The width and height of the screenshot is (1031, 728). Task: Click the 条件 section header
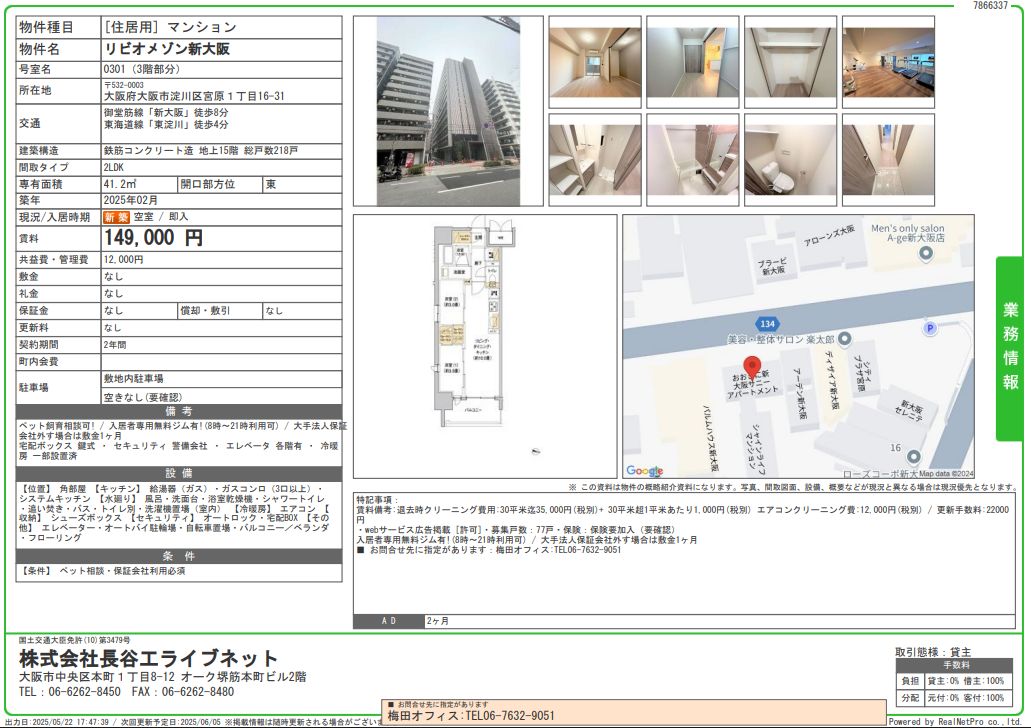(179, 556)
